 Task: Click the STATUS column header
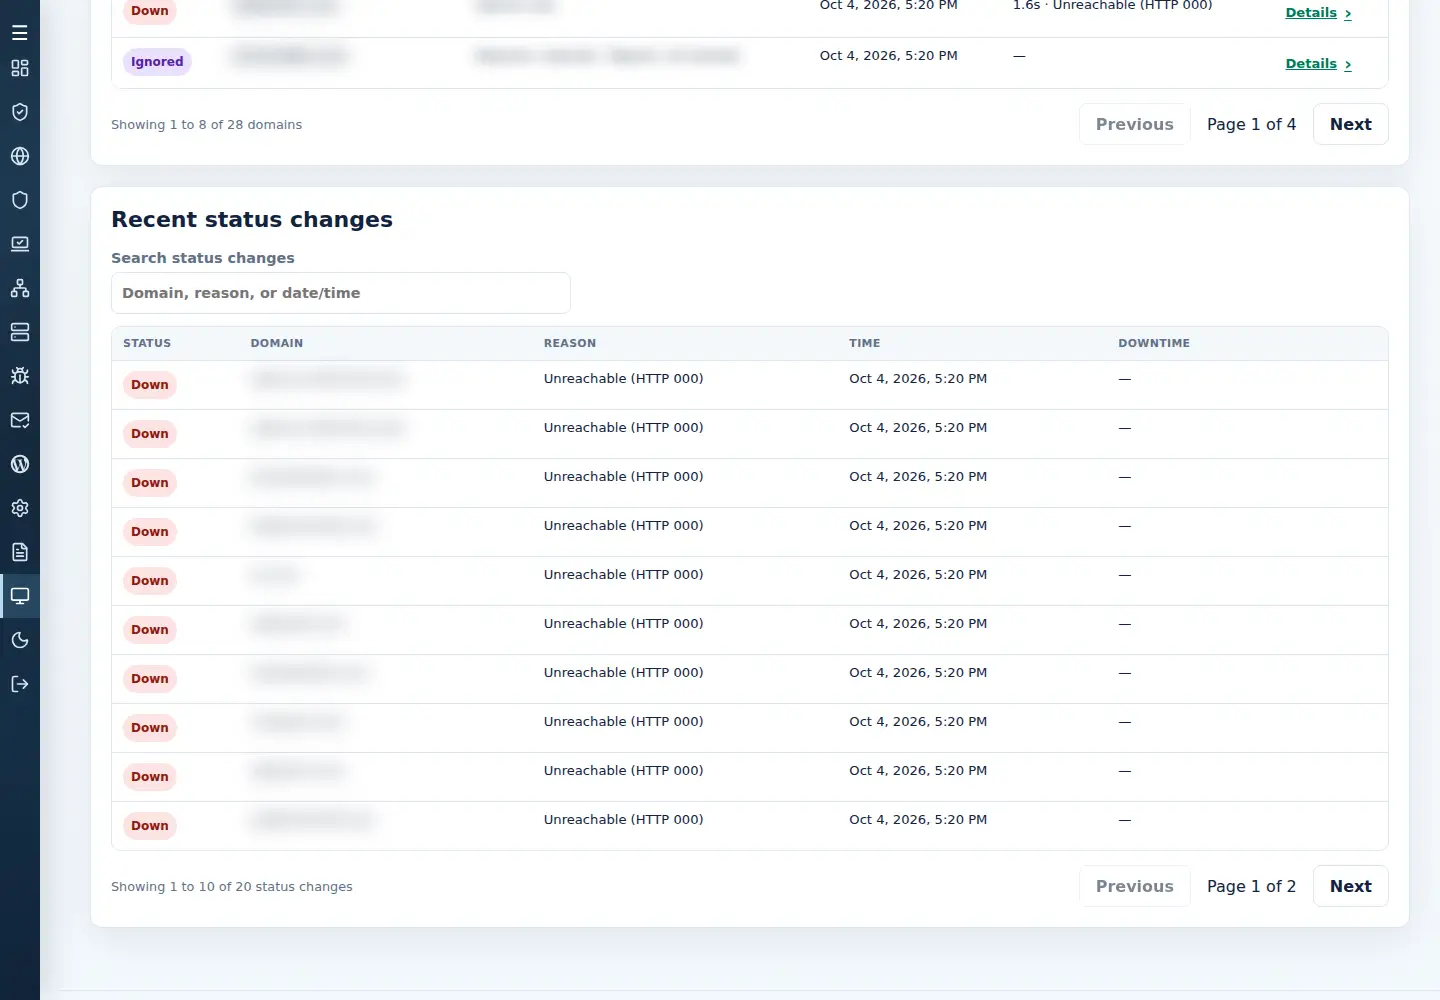click(147, 343)
